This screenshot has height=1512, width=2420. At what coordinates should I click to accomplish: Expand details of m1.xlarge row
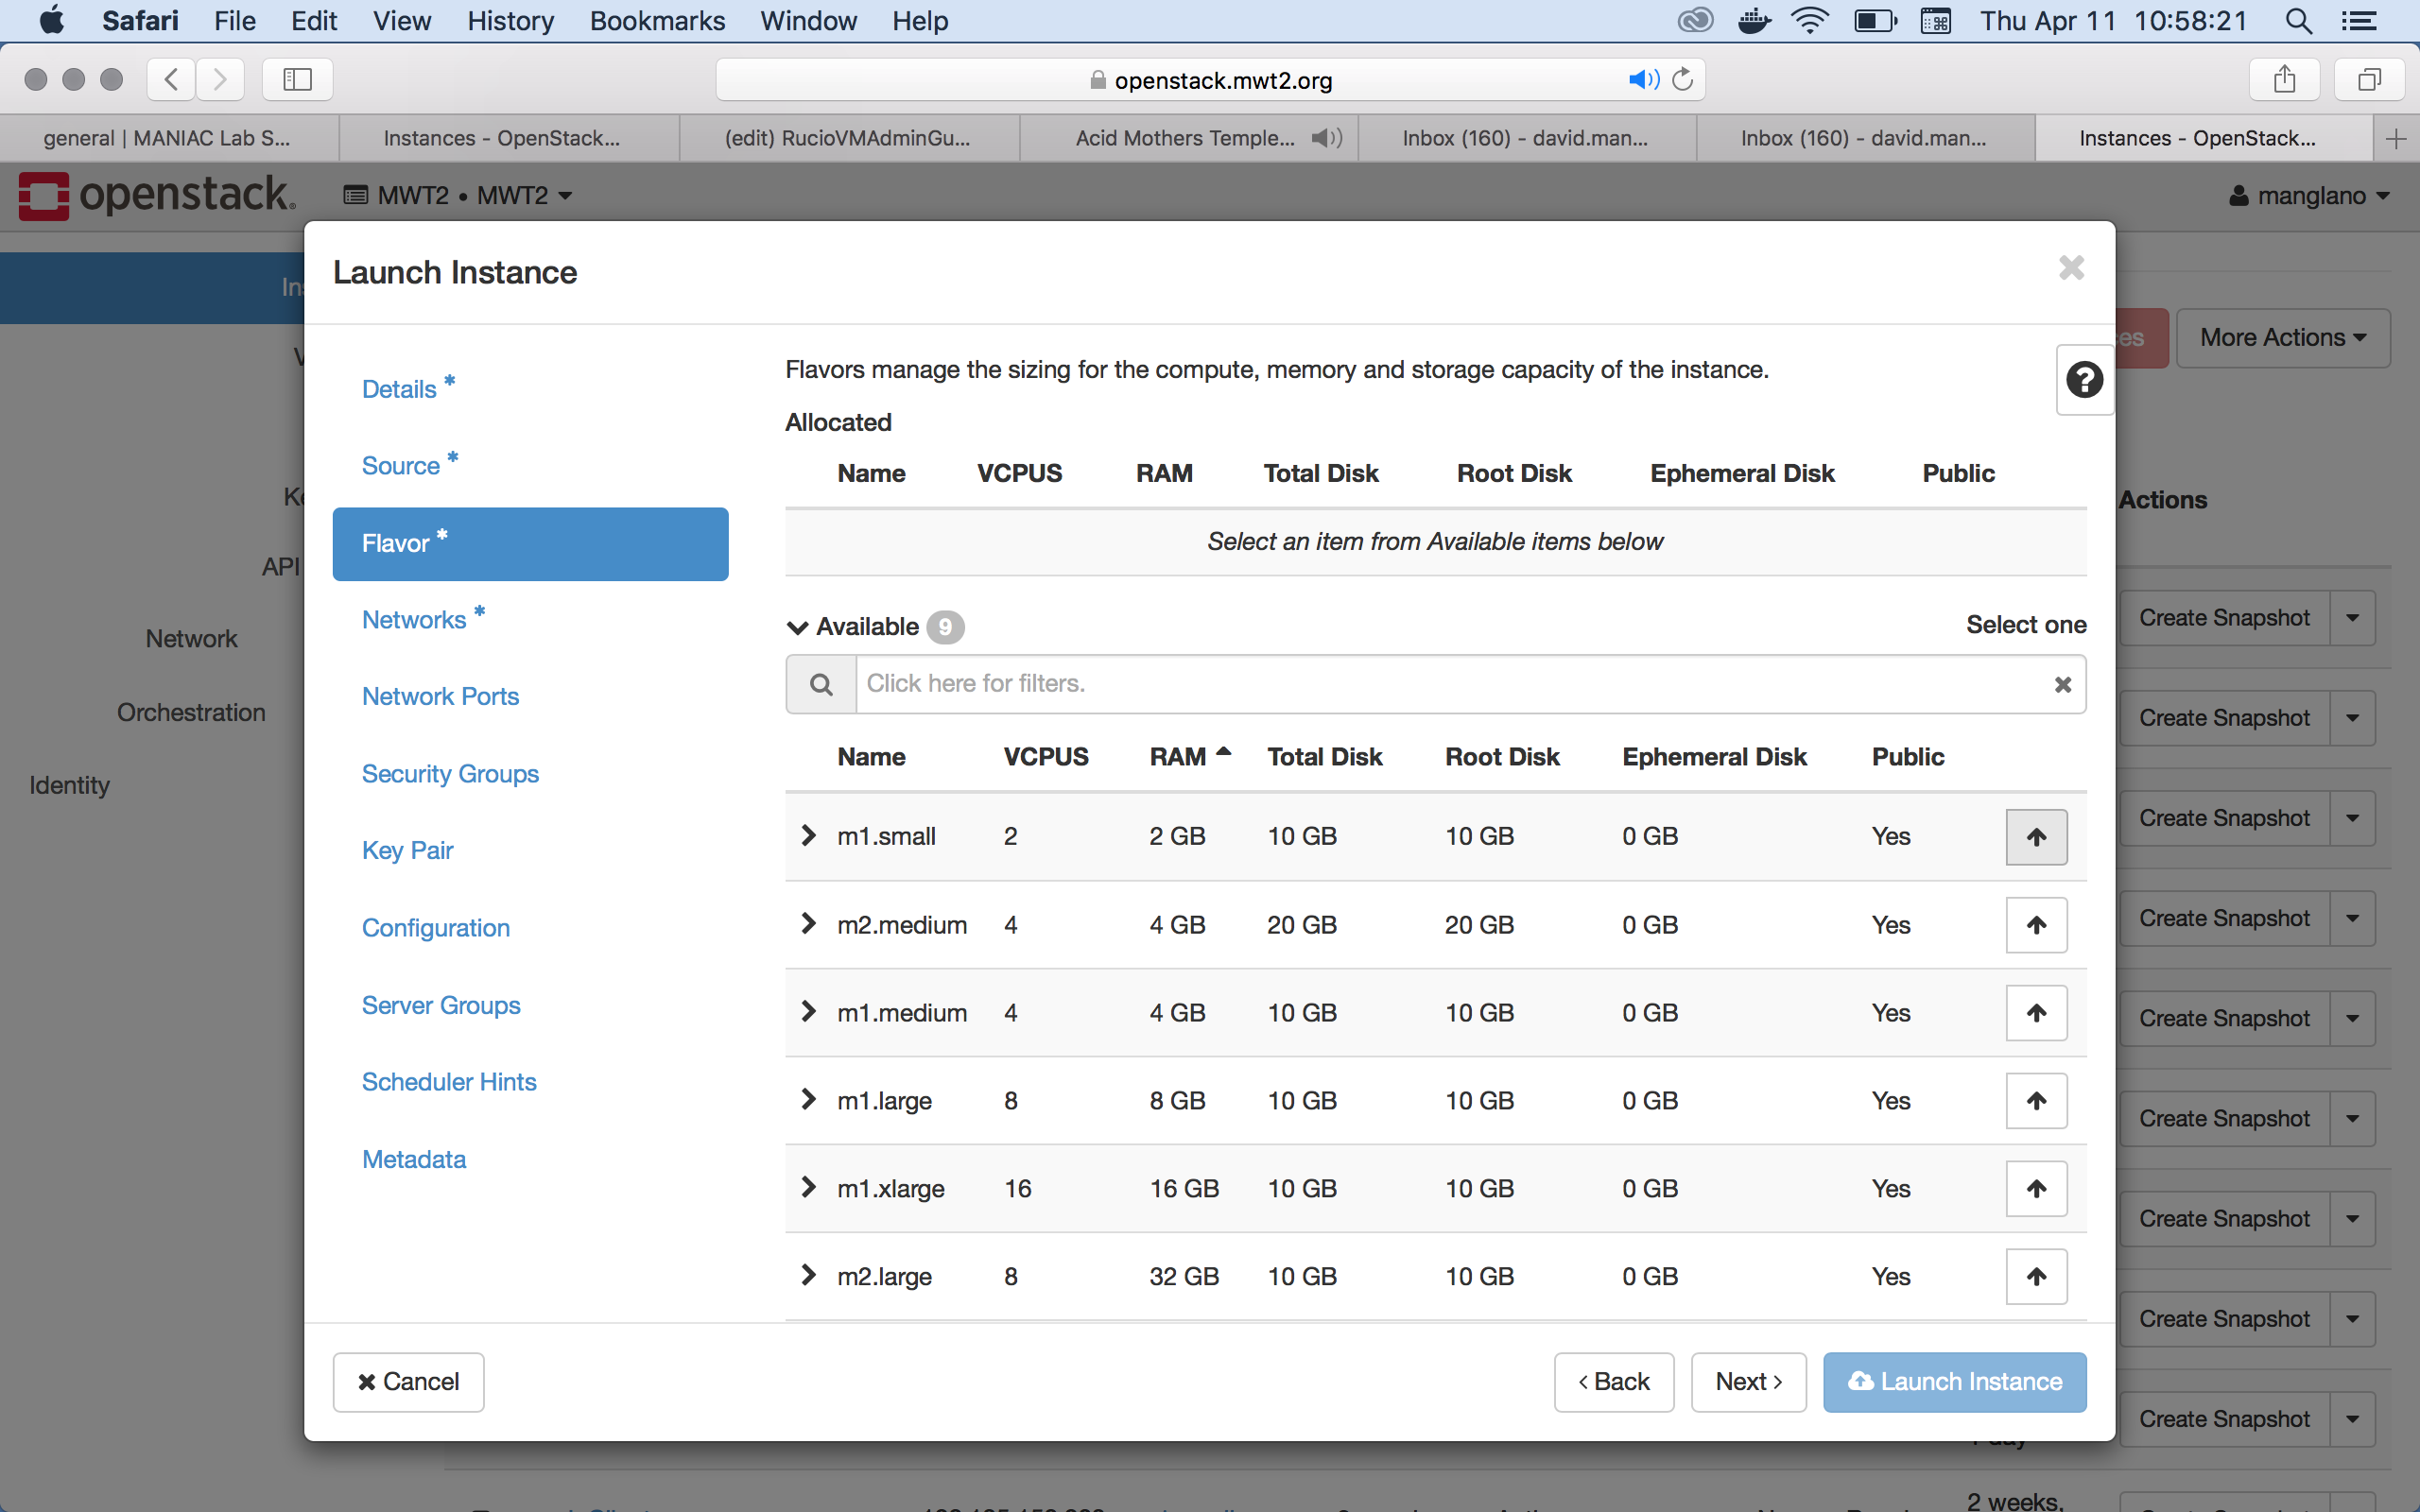click(x=808, y=1188)
